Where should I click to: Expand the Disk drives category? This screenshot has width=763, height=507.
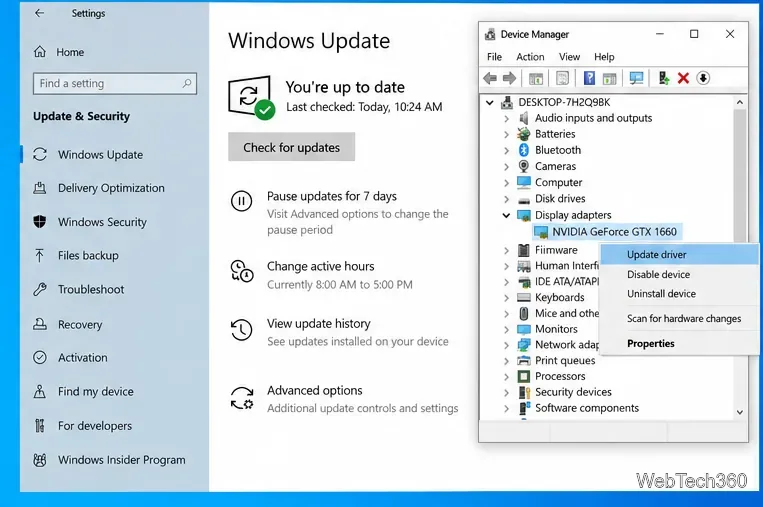[507, 199]
